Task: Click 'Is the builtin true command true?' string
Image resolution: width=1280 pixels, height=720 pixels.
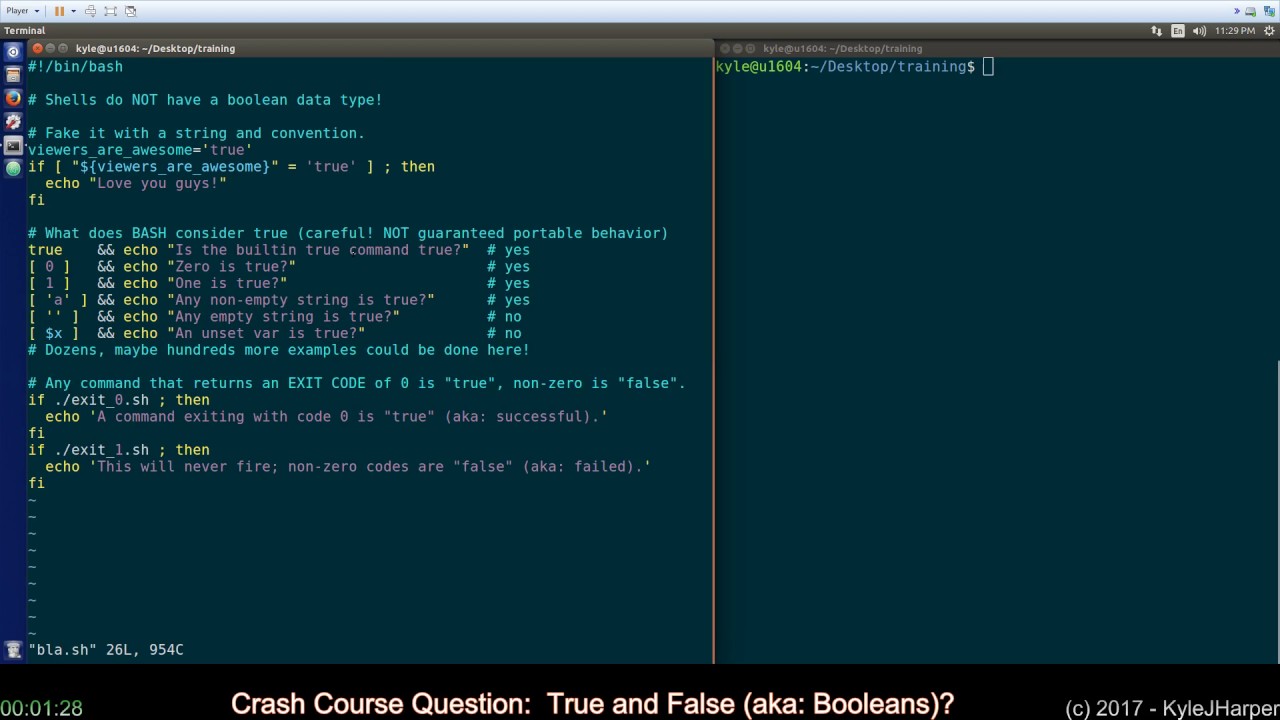Action: point(318,250)
